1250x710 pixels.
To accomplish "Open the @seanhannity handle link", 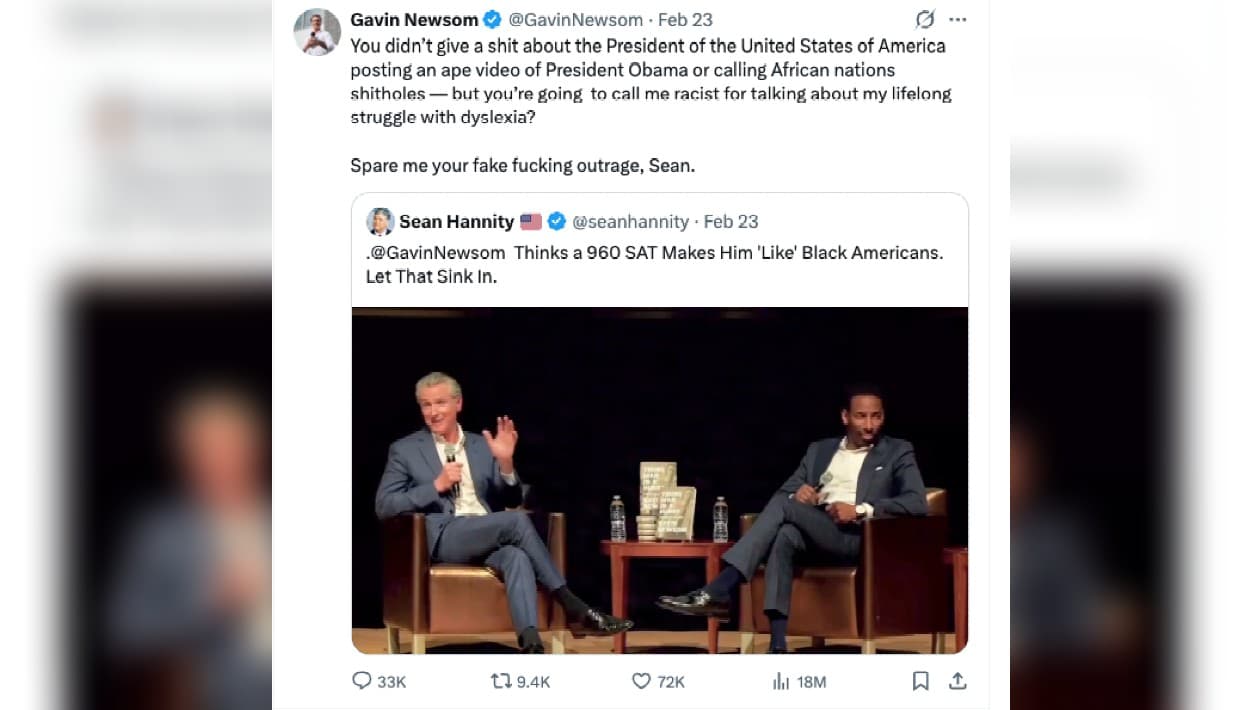I will (x=630, y=222).
